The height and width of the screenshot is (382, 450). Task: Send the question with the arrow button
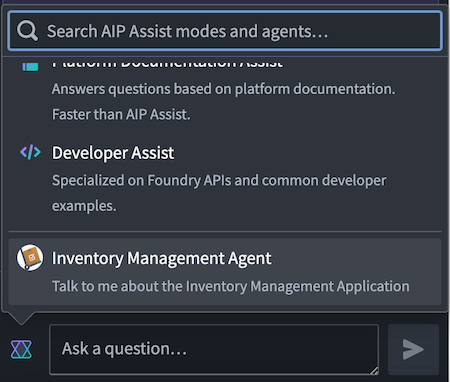coord(413,350)
